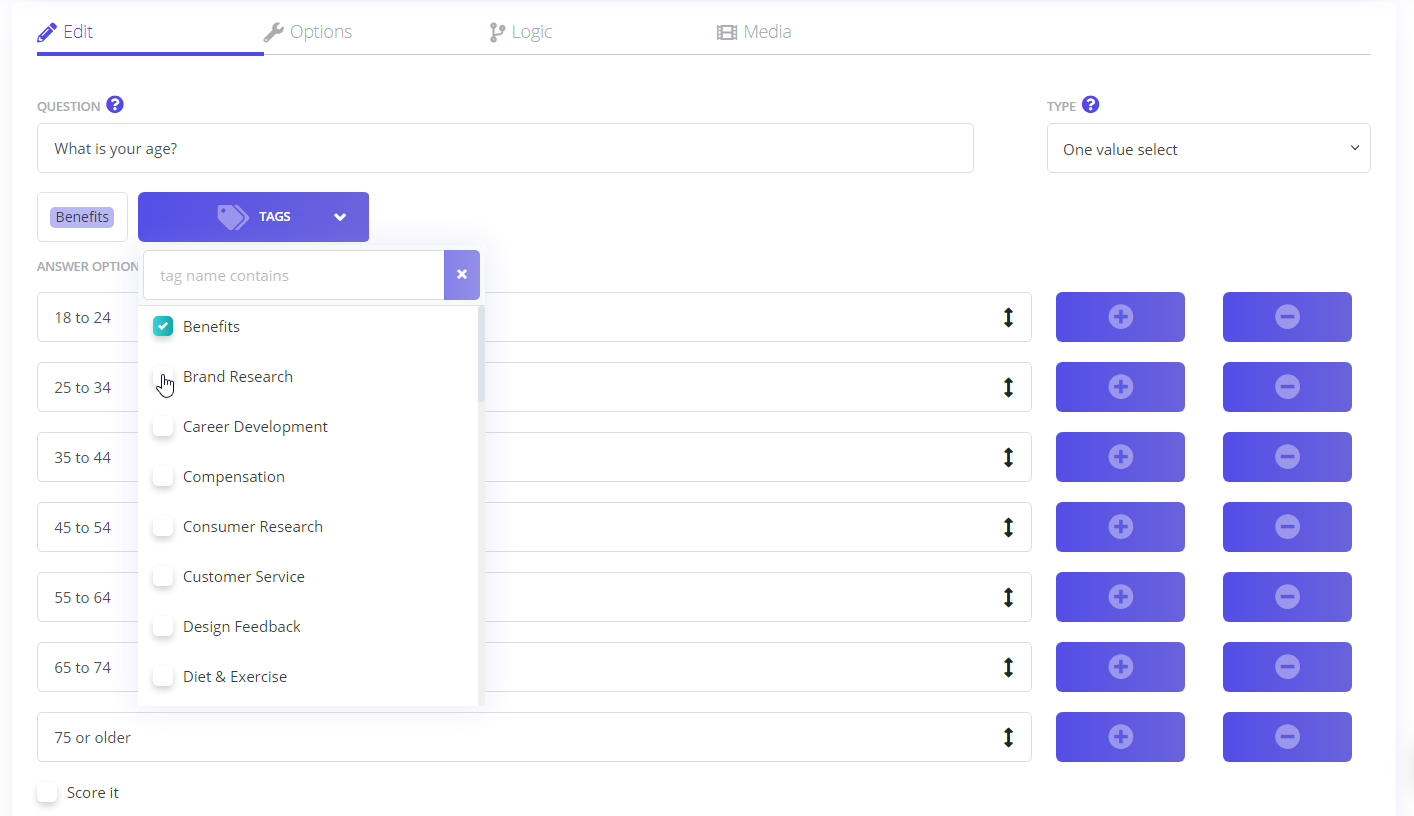Switch to the Edit tab
This screenshot has height=816, width=1414.
(x=65, y=32)
